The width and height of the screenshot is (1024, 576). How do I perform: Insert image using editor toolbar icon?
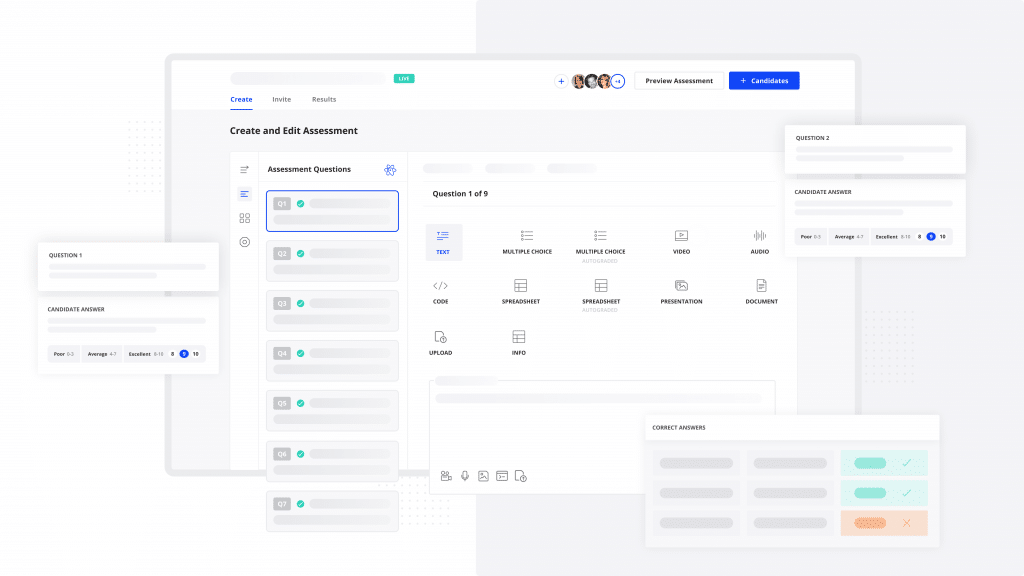pyautogui.click(x=483, y=476)
